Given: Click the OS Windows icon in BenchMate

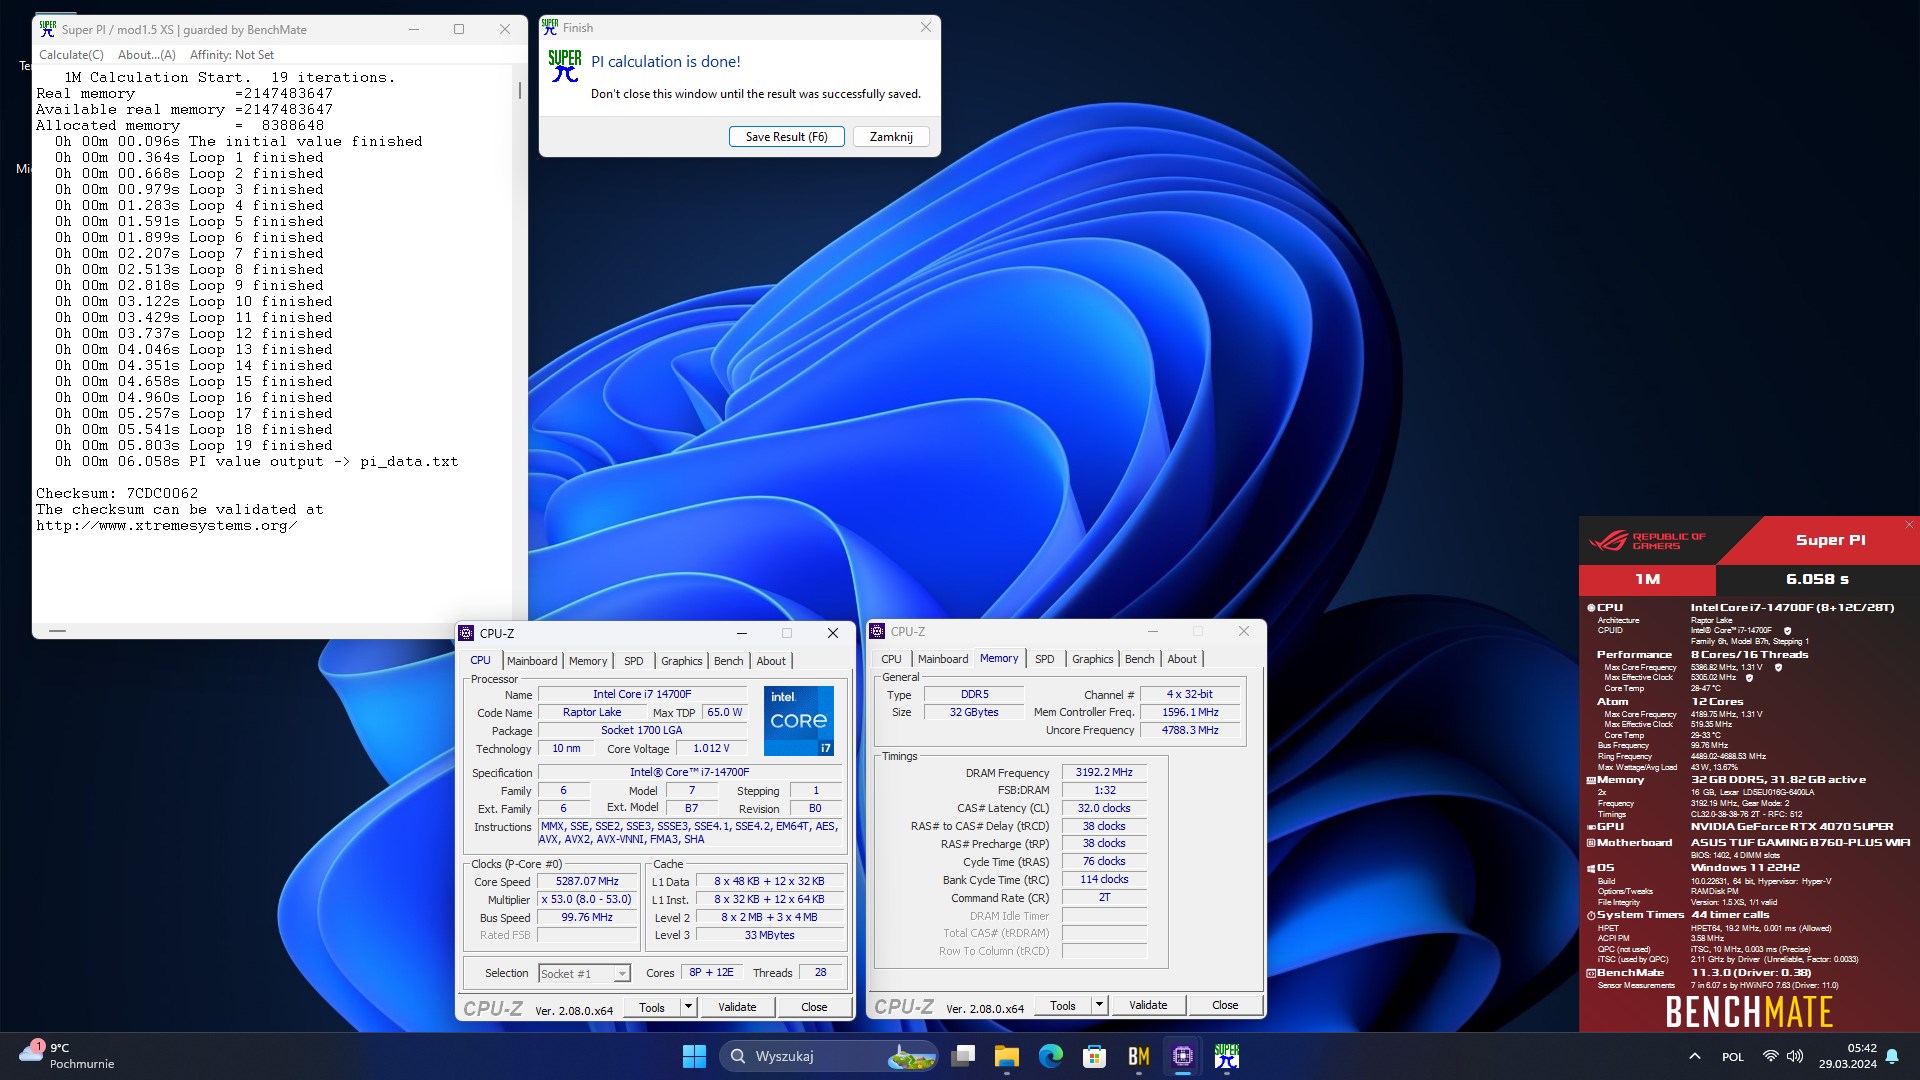Looking at the screenshot, I should pyautogui.click(x=1591, y=868).
